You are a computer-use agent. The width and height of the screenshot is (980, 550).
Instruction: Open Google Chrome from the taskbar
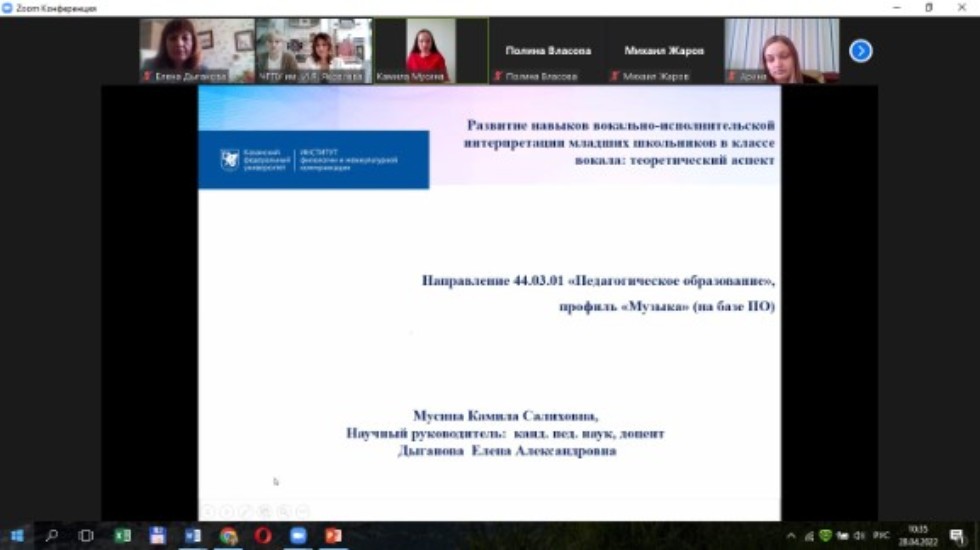pyautogui.click(x=228, y=536)
